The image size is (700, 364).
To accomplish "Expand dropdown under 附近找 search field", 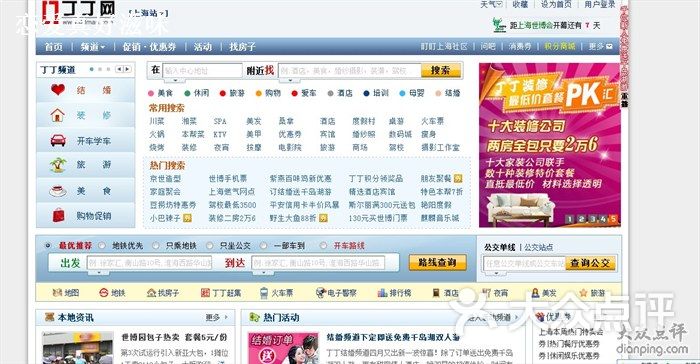I will 290,80.
